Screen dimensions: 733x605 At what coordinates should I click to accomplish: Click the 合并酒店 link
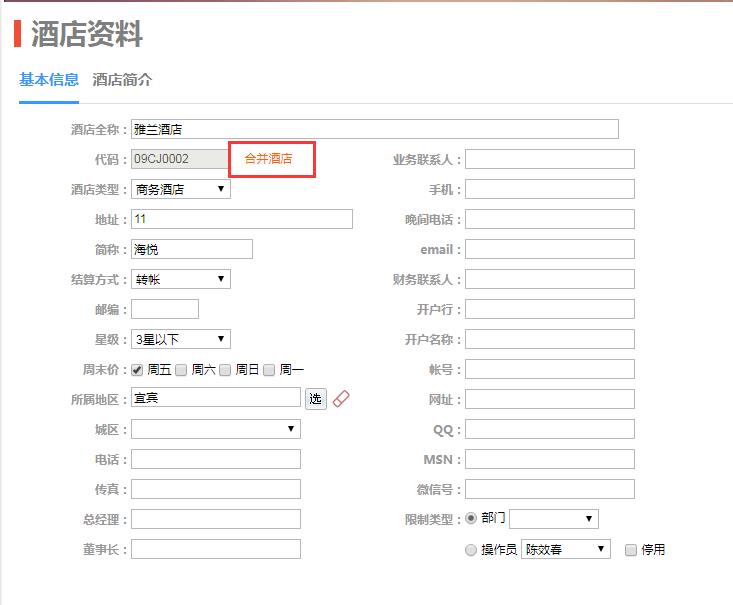click(268, 159)
